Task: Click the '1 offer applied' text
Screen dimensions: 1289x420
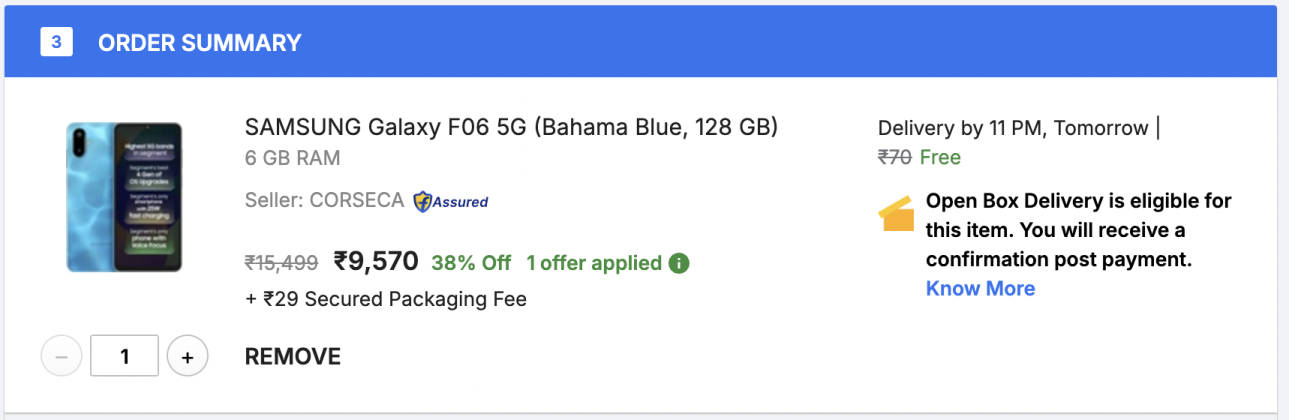Action: click(x=594, y=263)
